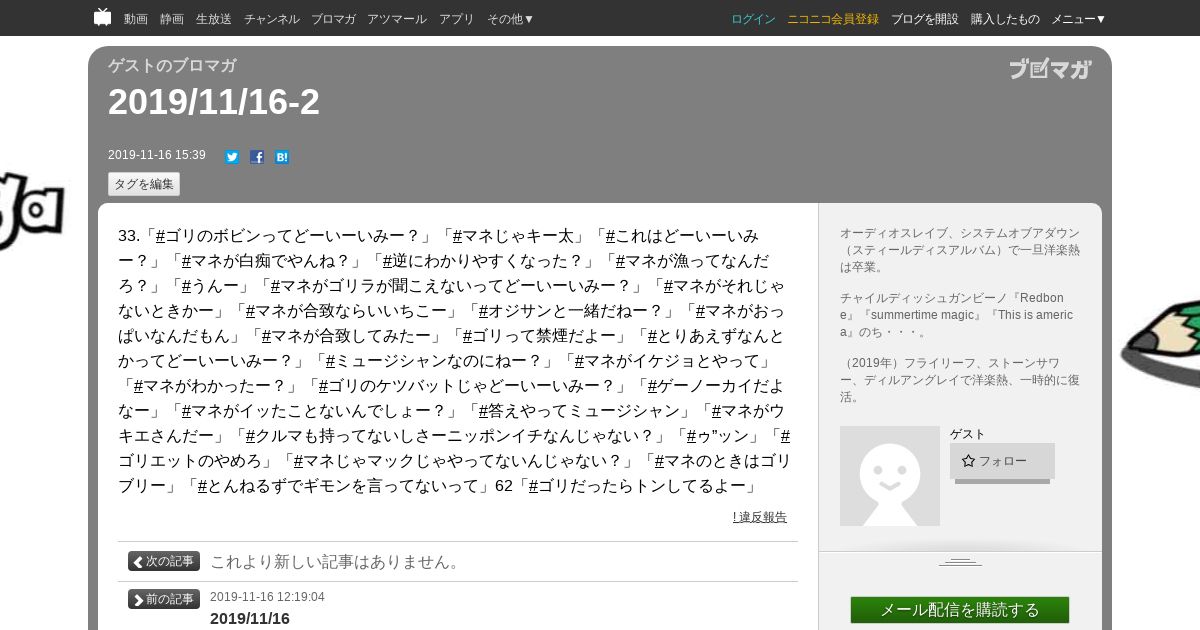The width and height of the screenshot is (1200, 630).
Task: Open ブロマガ in top navigation
Action: point(333,19)
